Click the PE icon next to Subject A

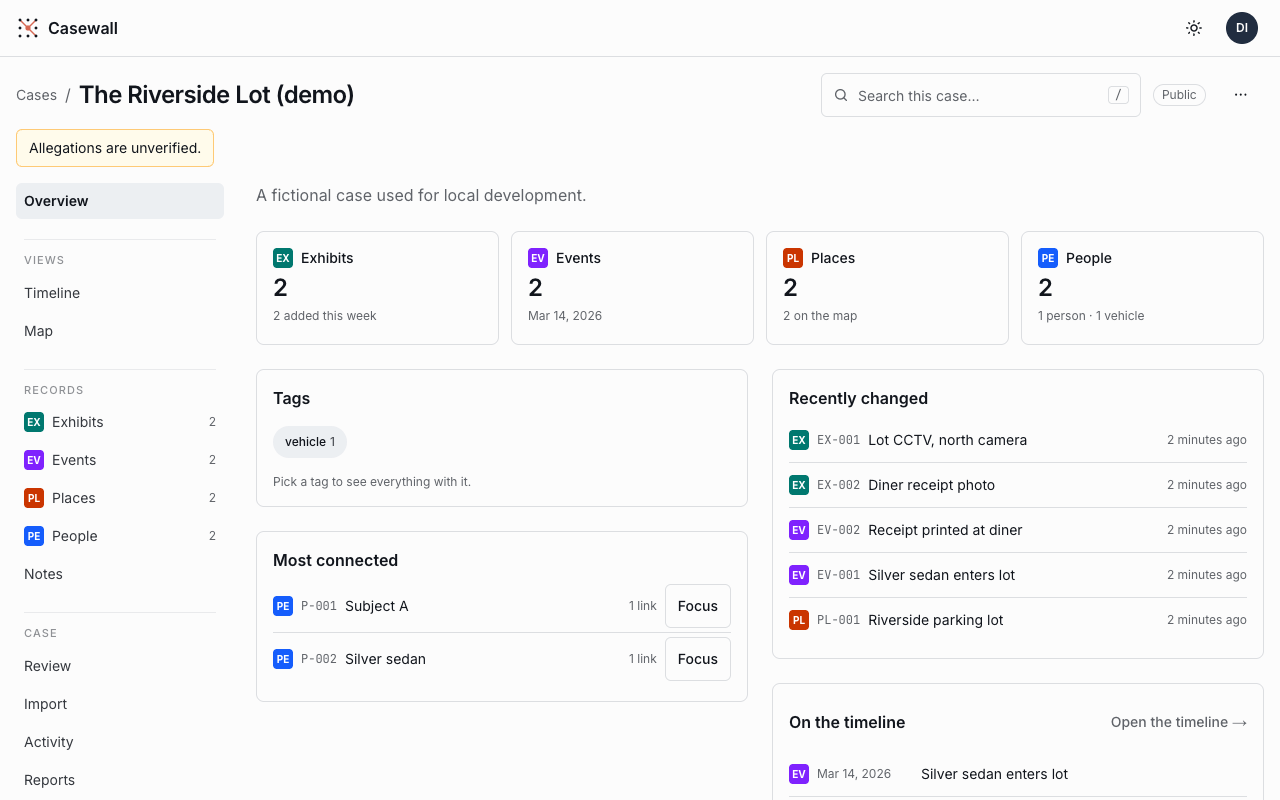coord(283,606)
